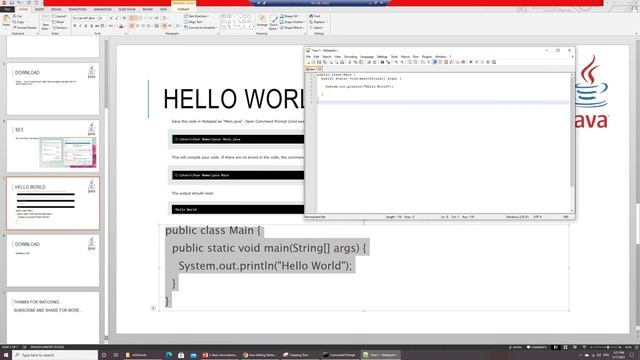Open the Plugins menu in Notepad++
Screen dimensions: 640x360
click(427, 57)
